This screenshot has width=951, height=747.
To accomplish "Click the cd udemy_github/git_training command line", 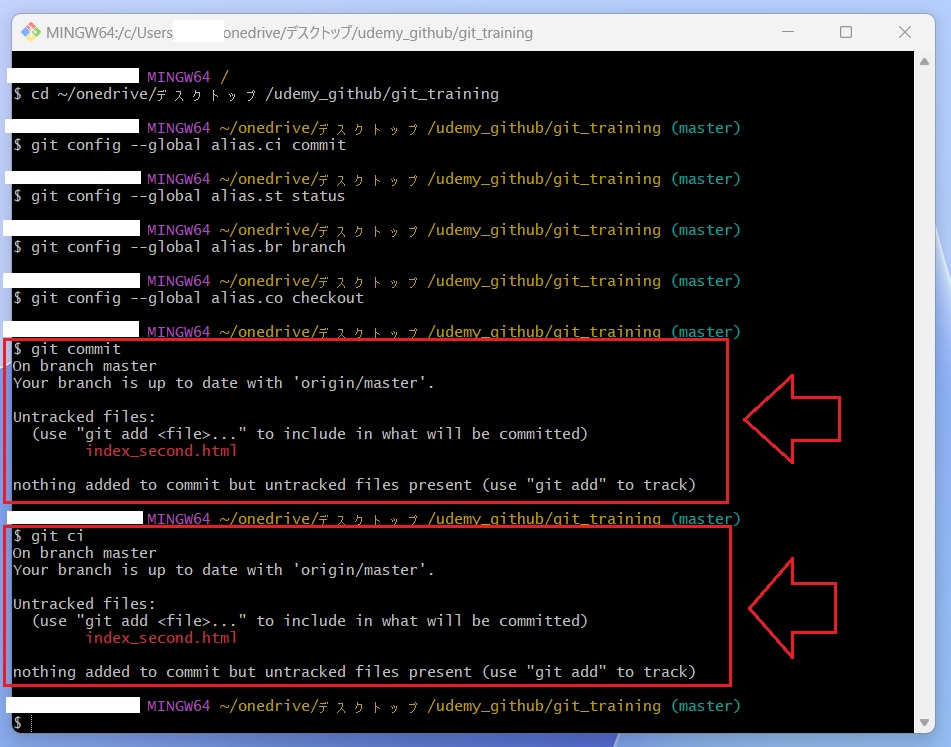I will 256,94.
